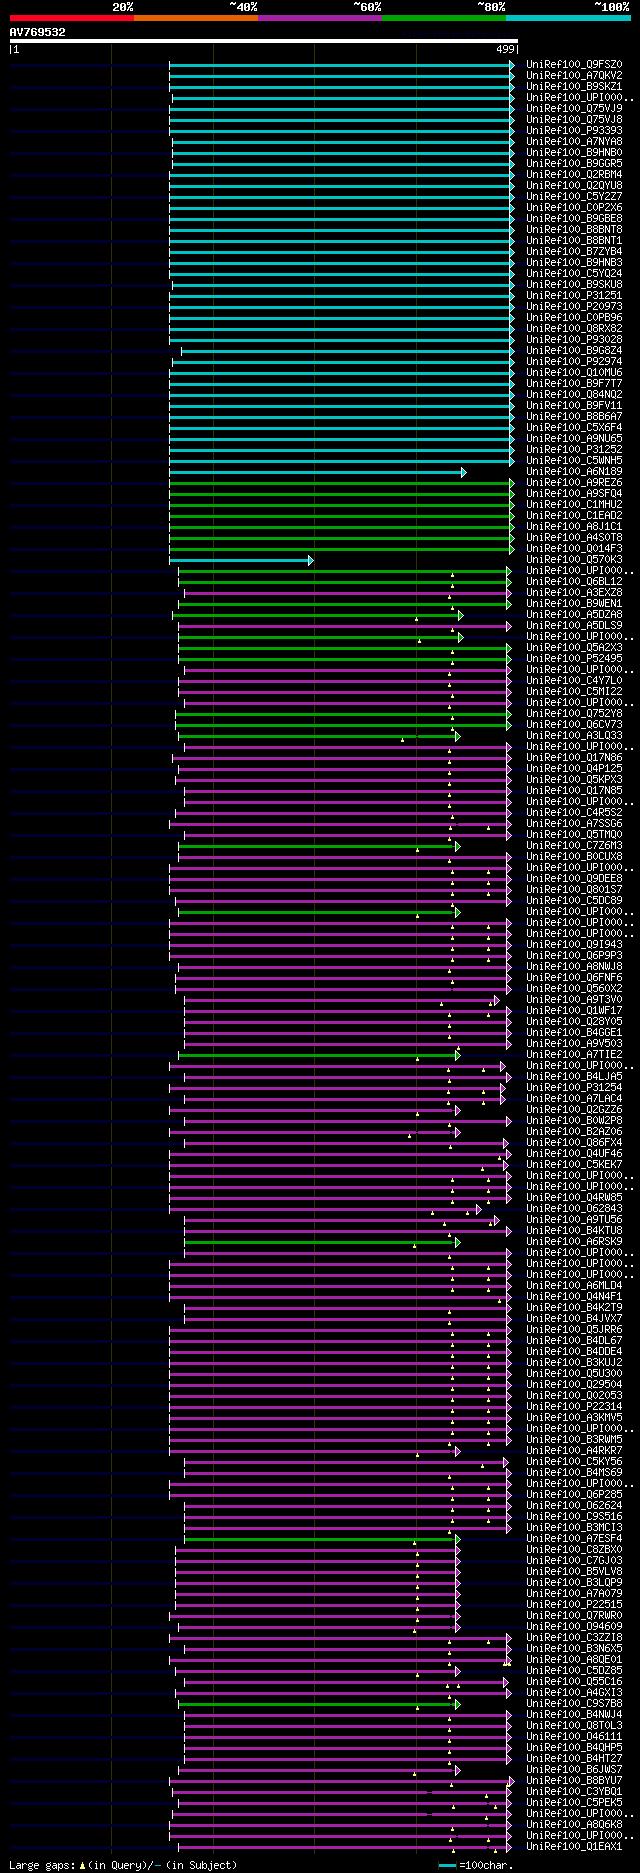This screenshot has width=640, height=1873.
Task: Select the UniRef100_O62843 label
Action: [x=574, y=1209]
